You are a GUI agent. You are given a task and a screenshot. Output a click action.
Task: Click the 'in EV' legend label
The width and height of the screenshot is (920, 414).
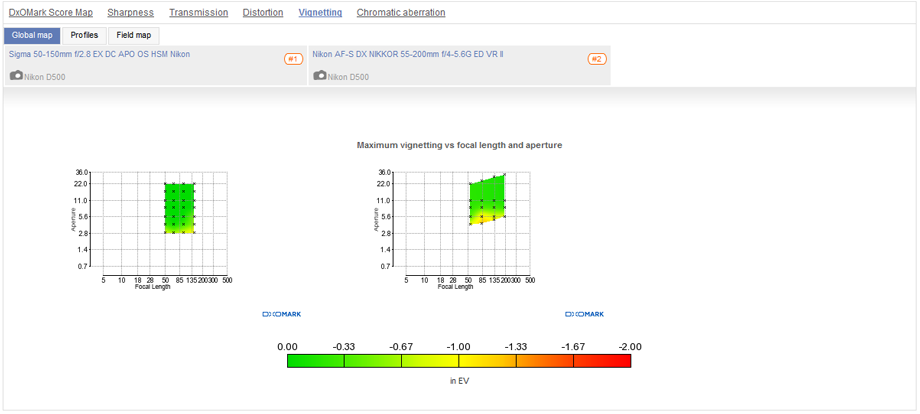[x=459, y=381]
